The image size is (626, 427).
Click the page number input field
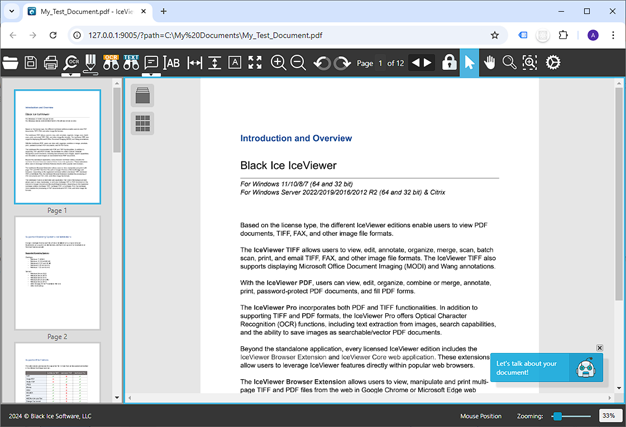(380, 63)
